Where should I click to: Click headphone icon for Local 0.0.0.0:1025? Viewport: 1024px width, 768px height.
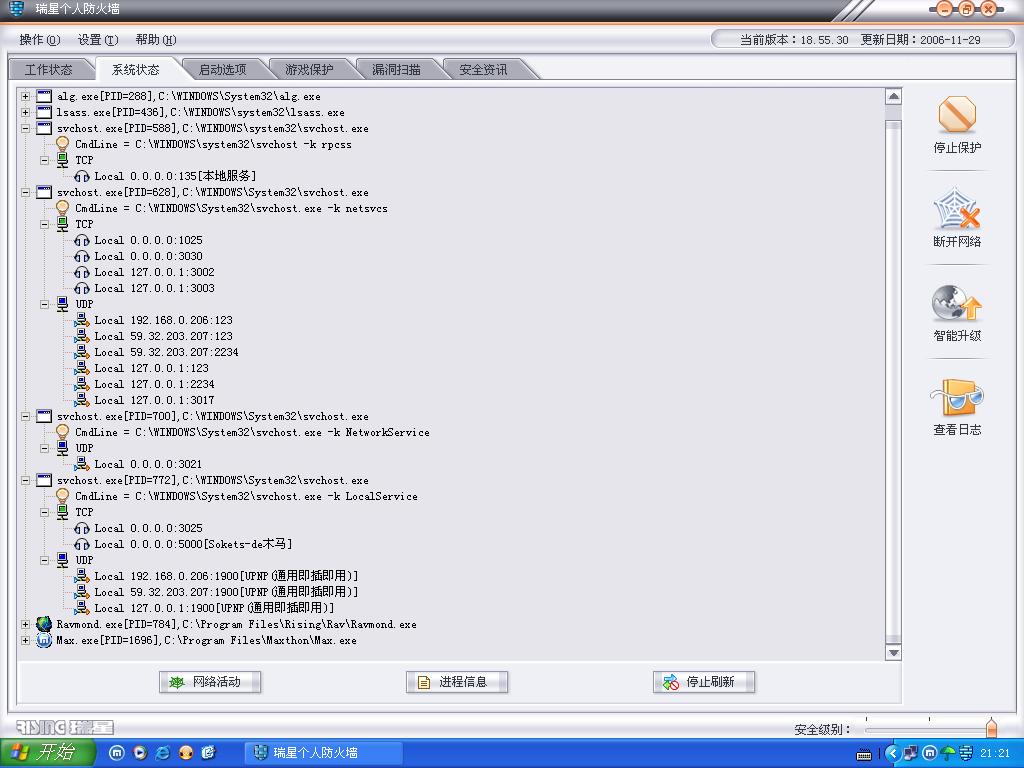82,240
